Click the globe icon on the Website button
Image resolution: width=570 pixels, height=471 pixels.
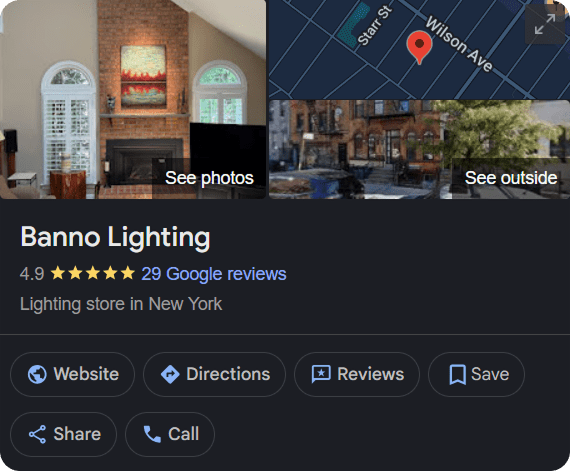37,374
